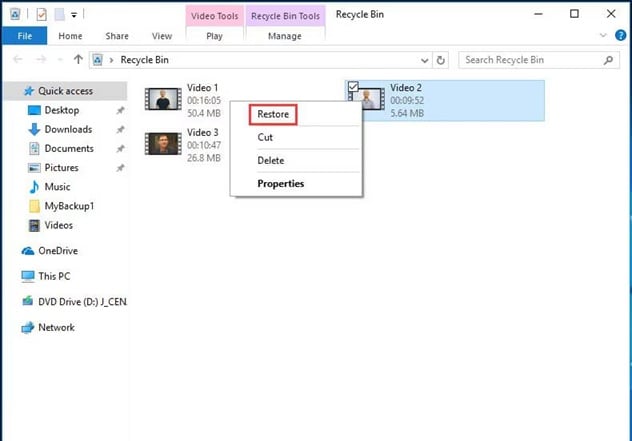632x441 pixels.
Task: Click the pin icon next to Downloads
Action: click(x=120, y=129)
